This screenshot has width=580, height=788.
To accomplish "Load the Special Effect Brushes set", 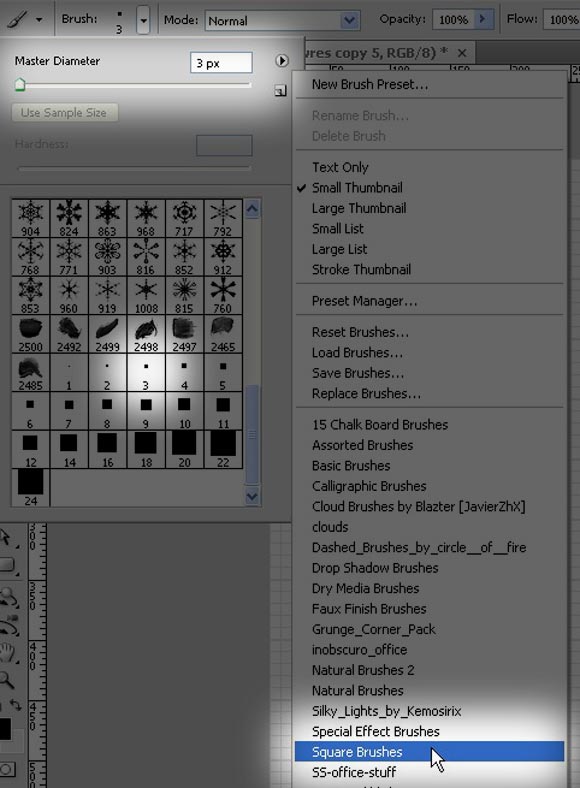I will pyautogui.click(x=375, y=732).
